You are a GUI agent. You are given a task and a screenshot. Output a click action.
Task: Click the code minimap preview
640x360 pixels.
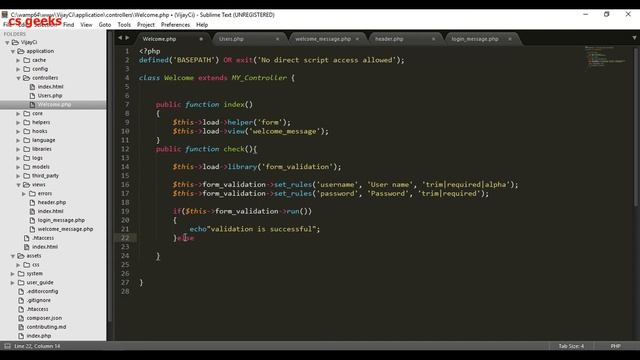pyautogui.click(x=606, y=56)
